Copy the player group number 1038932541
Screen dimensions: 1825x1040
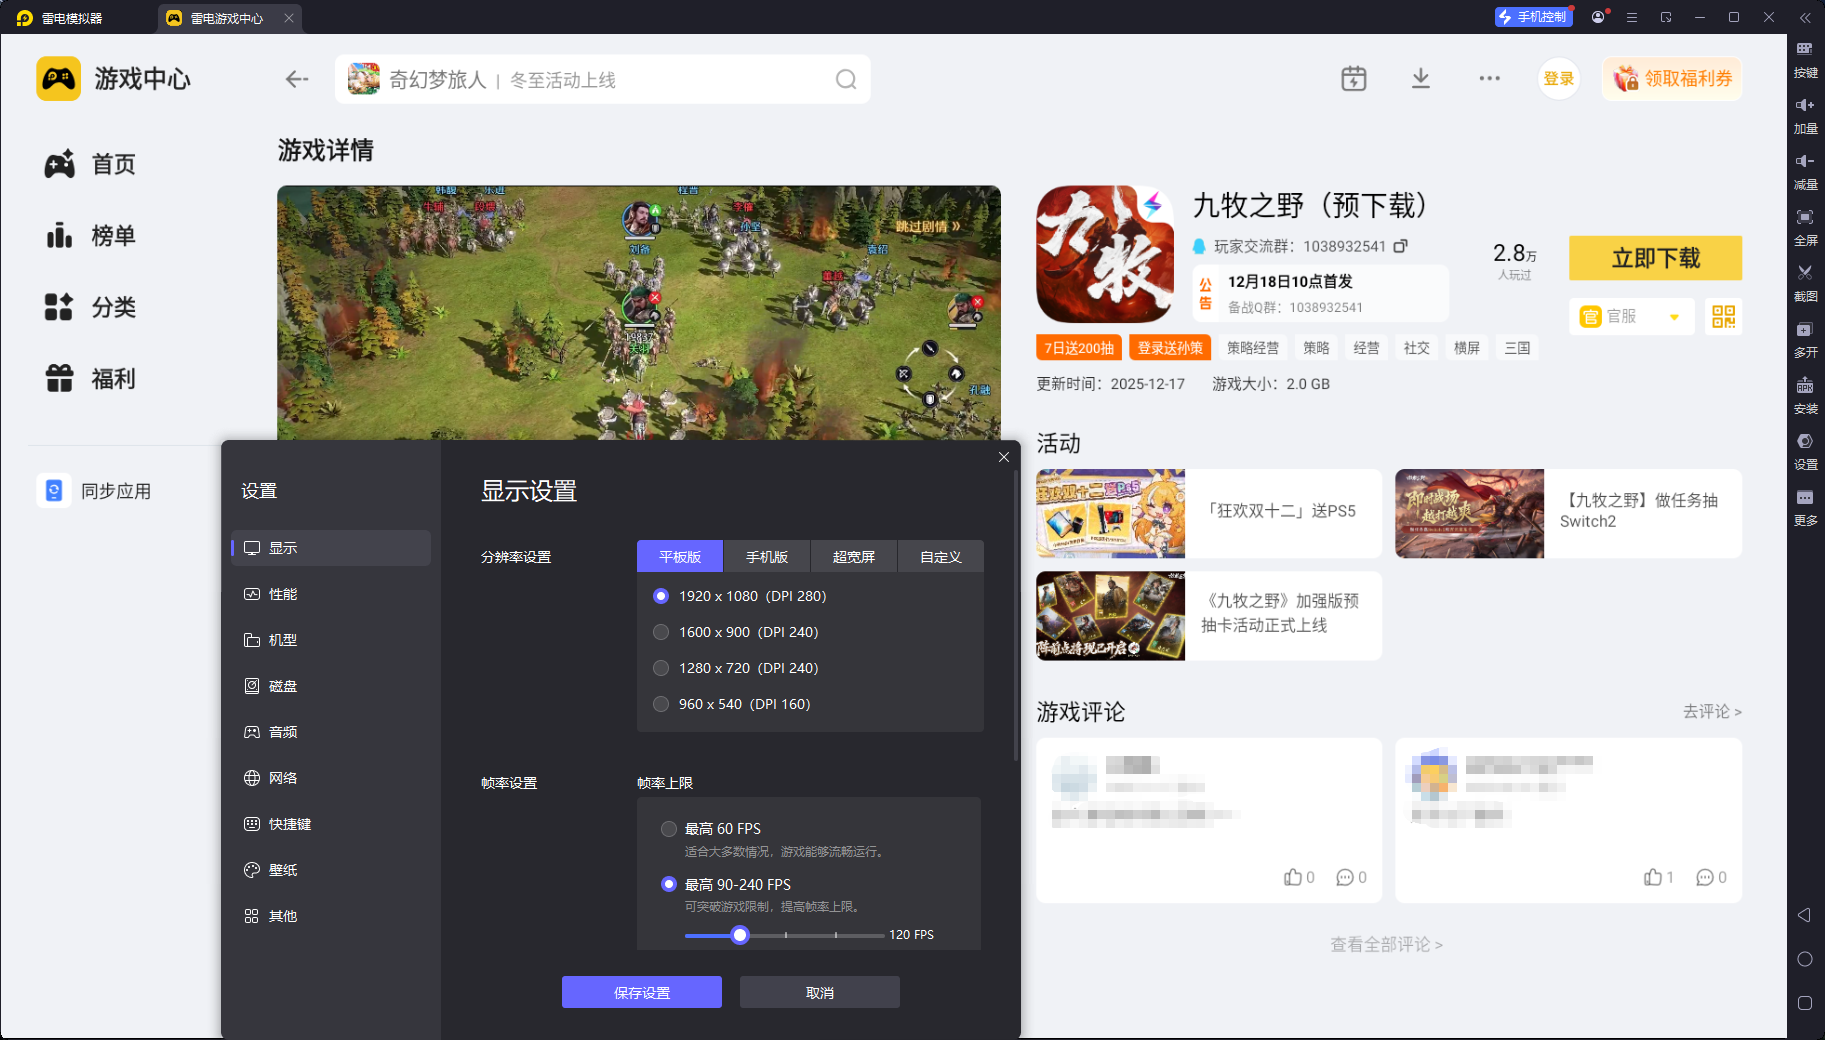(1401, 246)
